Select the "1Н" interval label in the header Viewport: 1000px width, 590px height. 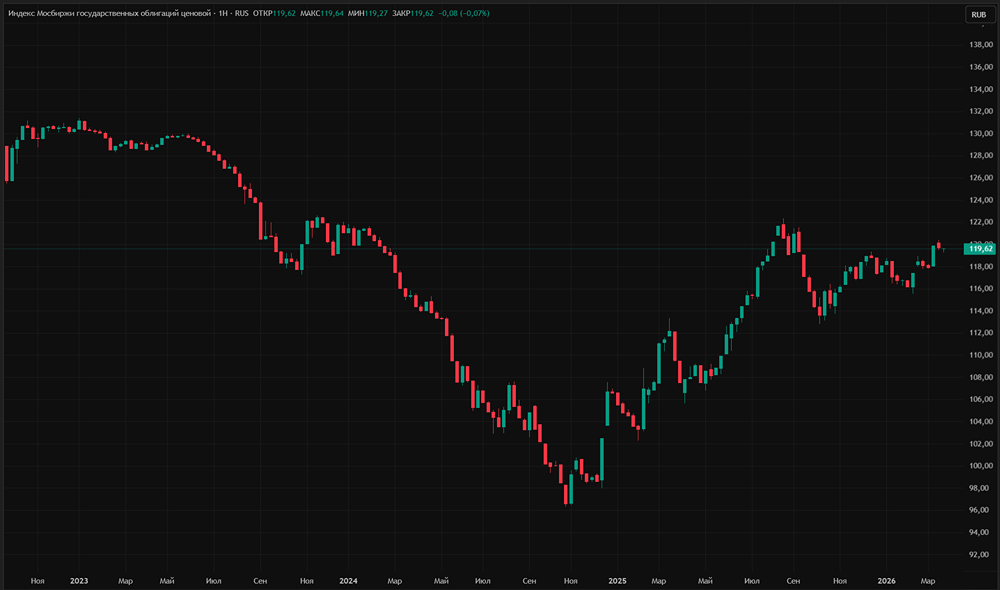pyautogui.click(x=223, y=13)
